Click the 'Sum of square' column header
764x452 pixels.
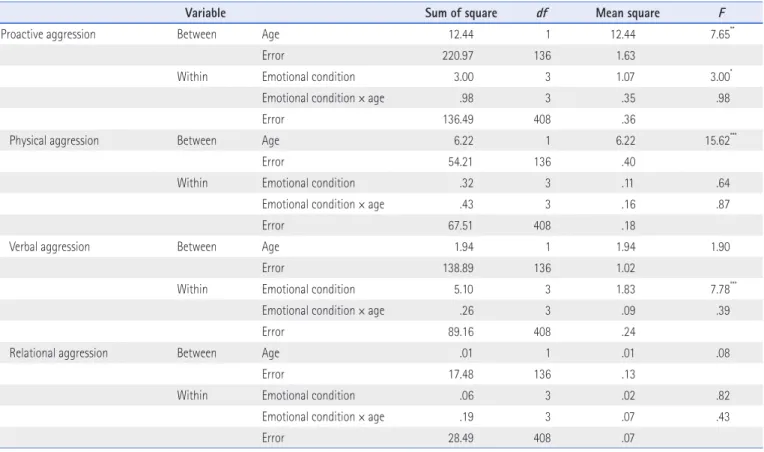coord(461,13)
